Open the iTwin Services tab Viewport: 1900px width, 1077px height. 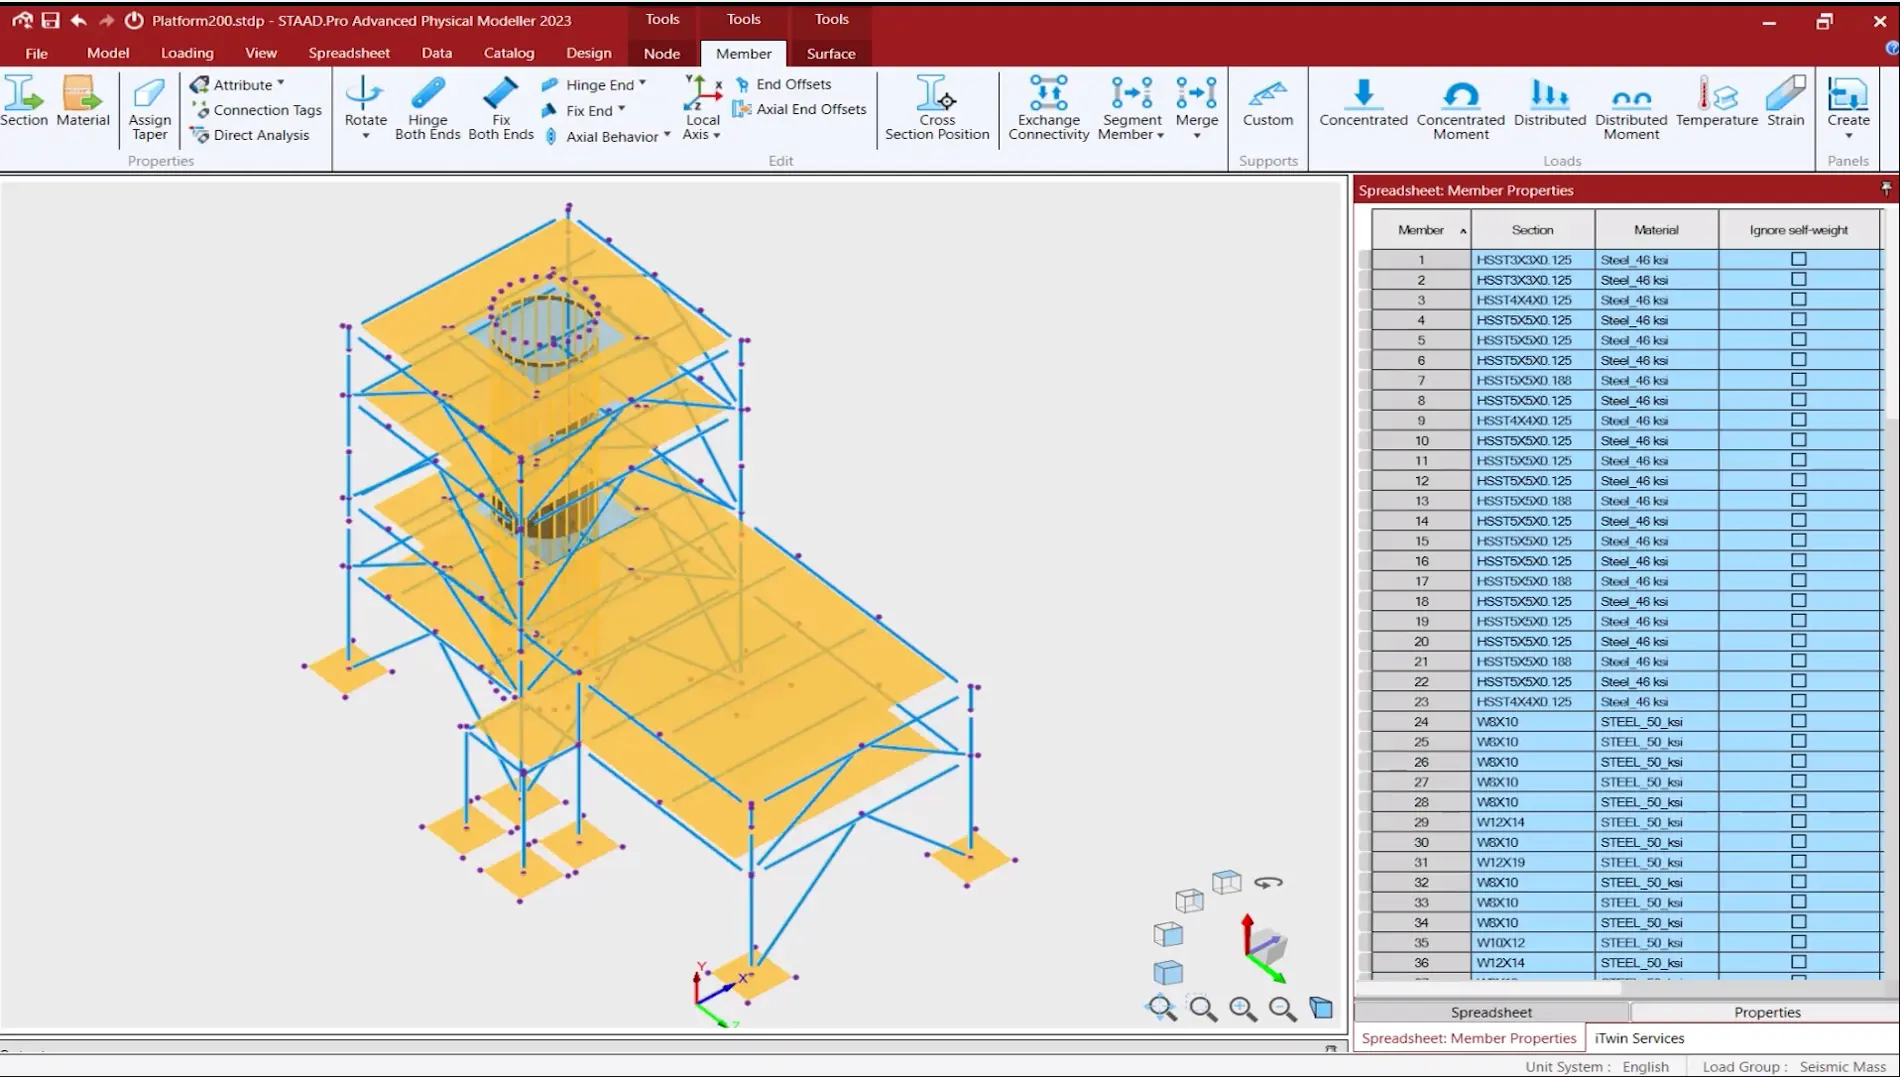point(1639,1038)
